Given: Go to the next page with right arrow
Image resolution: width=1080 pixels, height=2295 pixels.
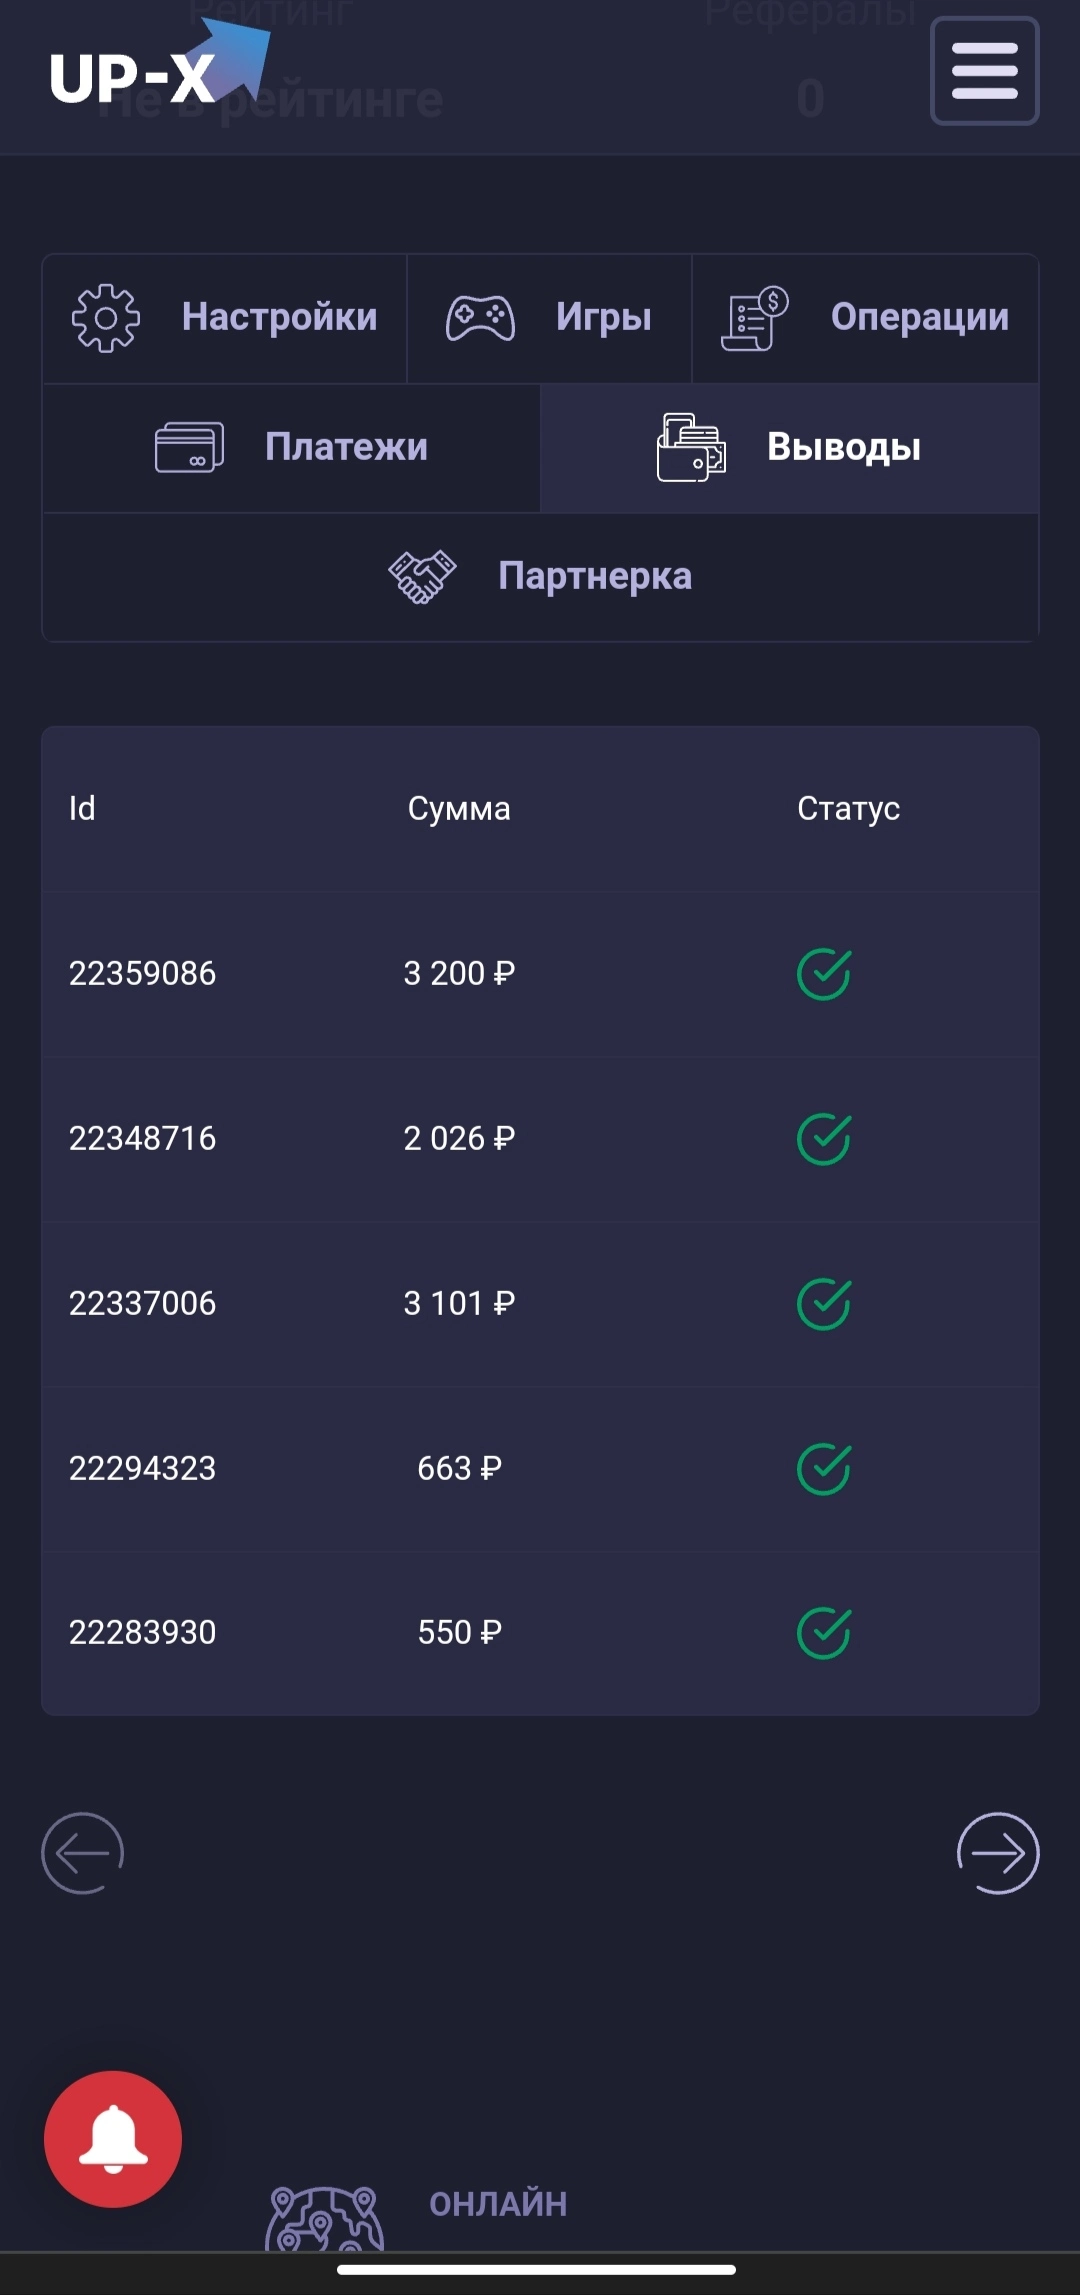Looking at the screenshot, I should [x=998, y=1853].
